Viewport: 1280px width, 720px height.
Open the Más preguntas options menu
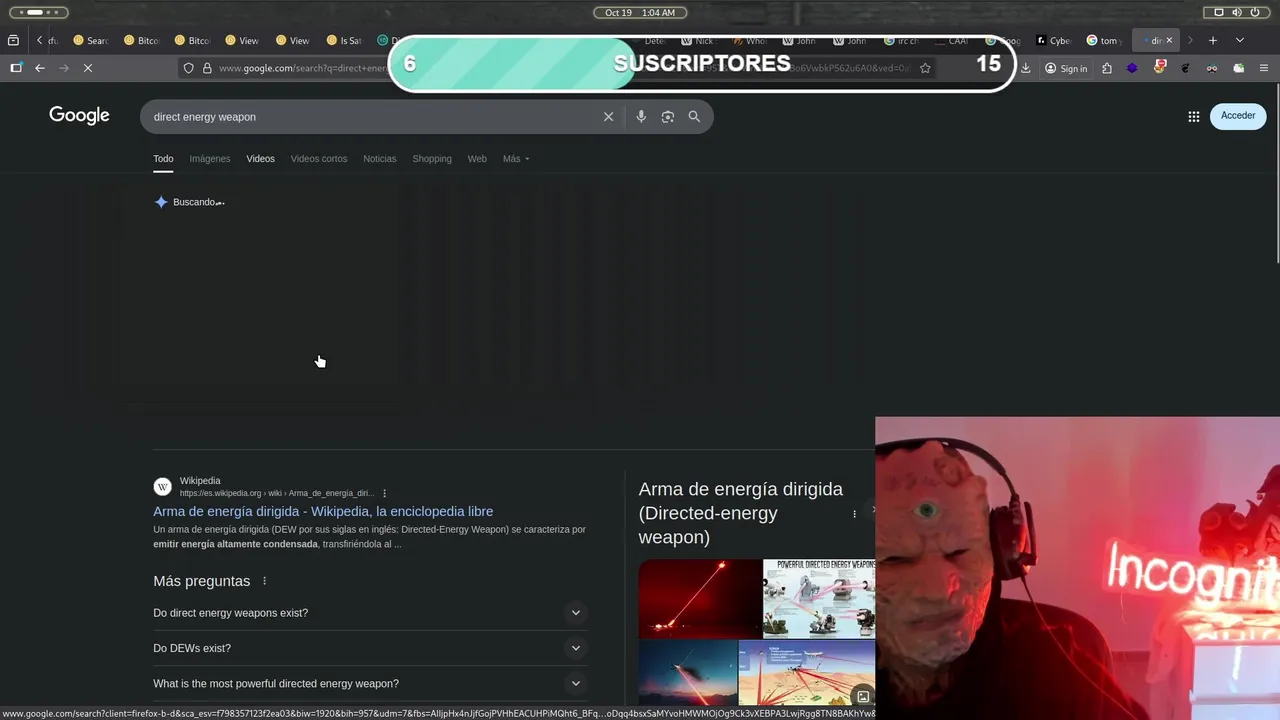click(264, 581)
